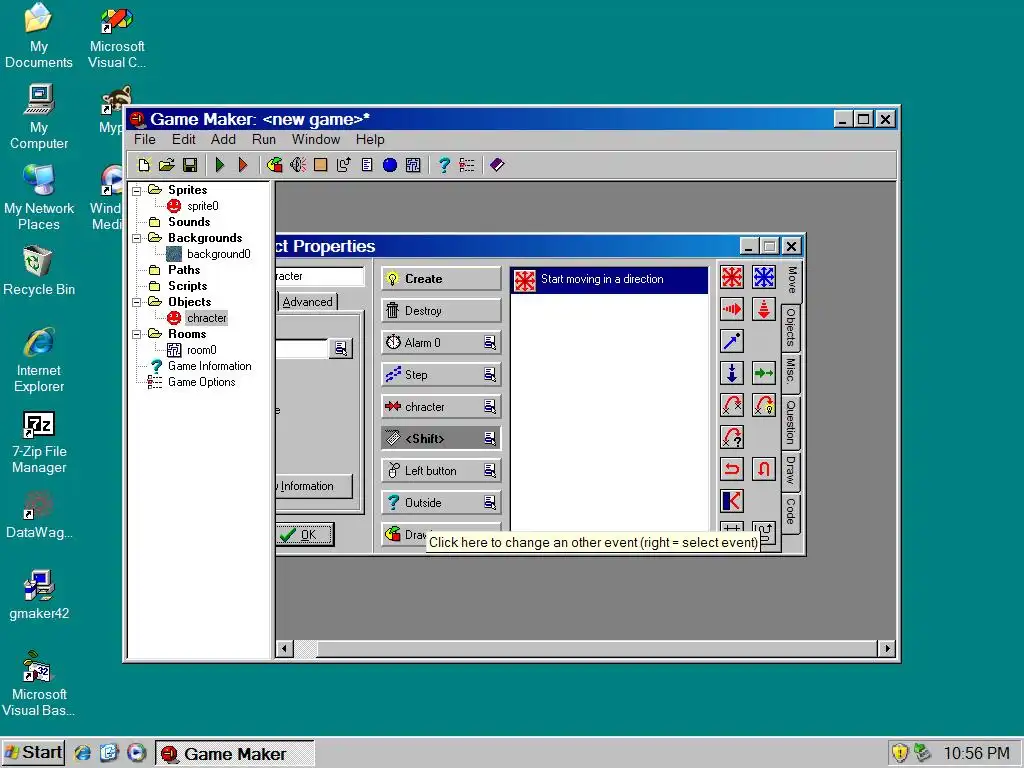Select reverse horizontal direction action
Viewport: 1024px width, 768px height.
732,470
